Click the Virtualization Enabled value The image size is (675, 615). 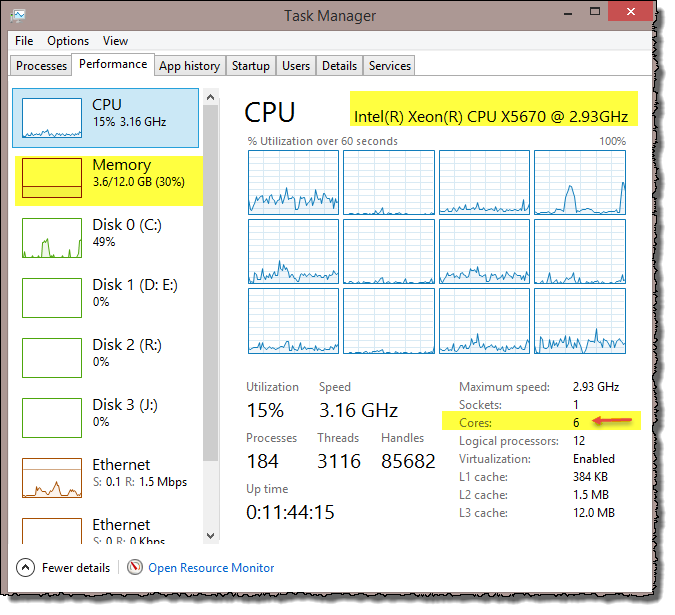coord(594,459)
